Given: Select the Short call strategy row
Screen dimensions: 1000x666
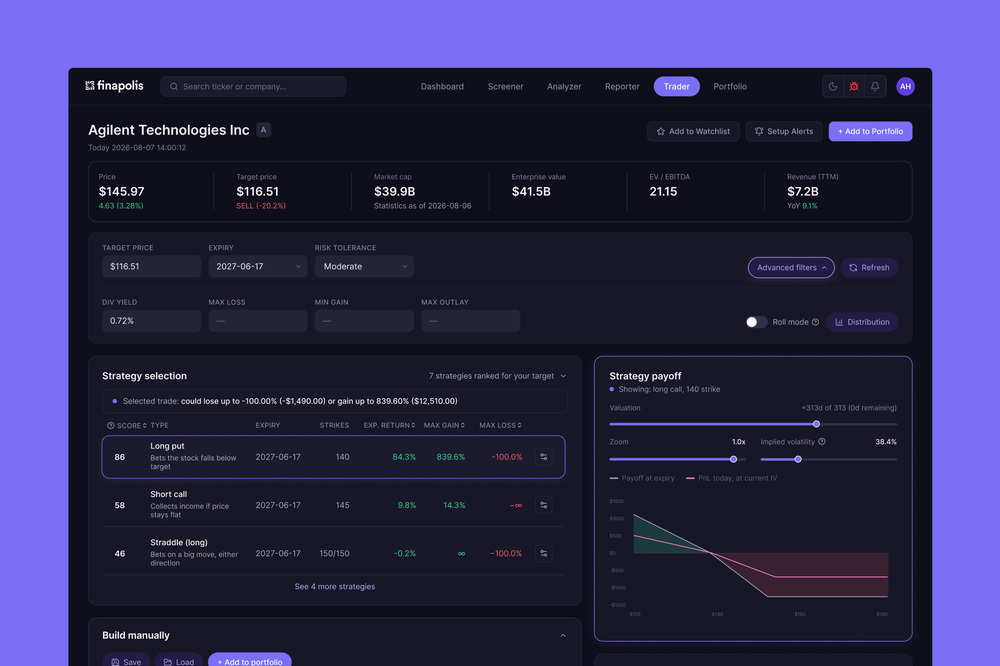Looking at the screenshot, I should 333,505.
